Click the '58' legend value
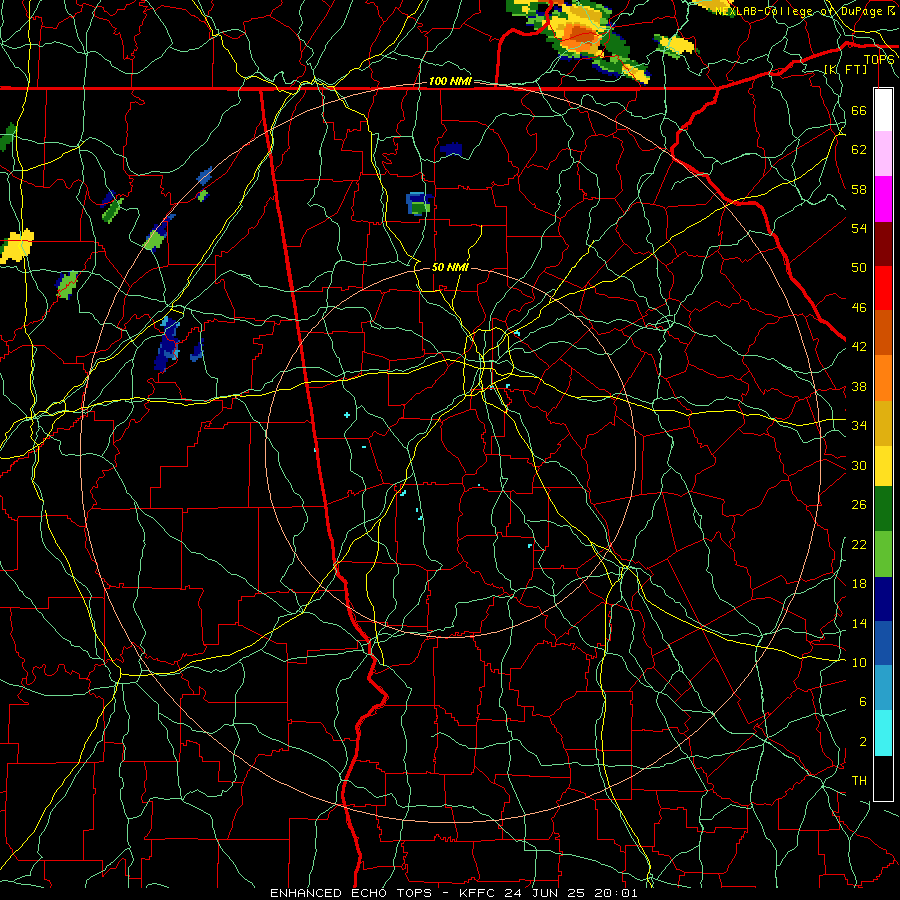The width and height of the screenshot is (900, 900). (859, 189)
